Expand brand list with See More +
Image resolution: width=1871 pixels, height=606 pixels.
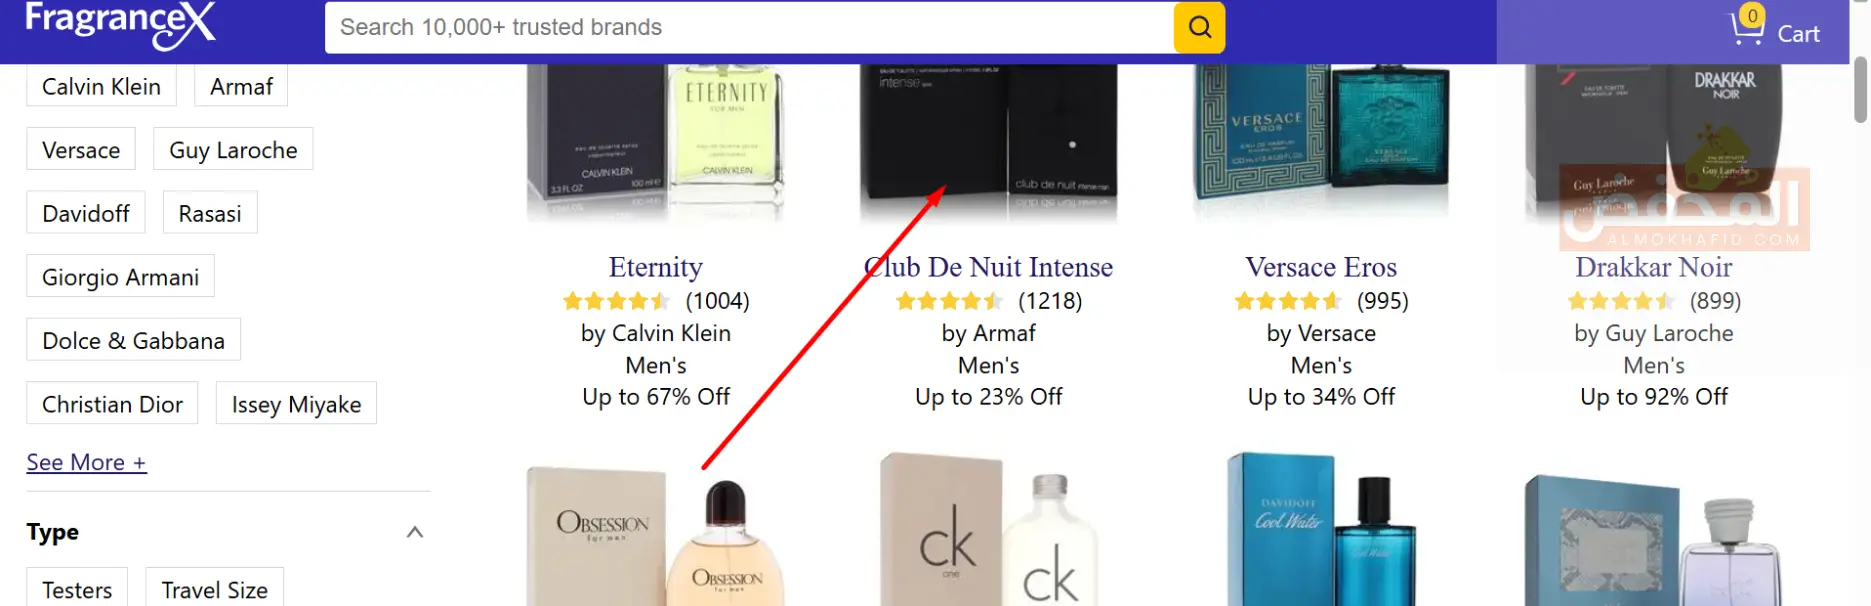(x=86, y=462)
